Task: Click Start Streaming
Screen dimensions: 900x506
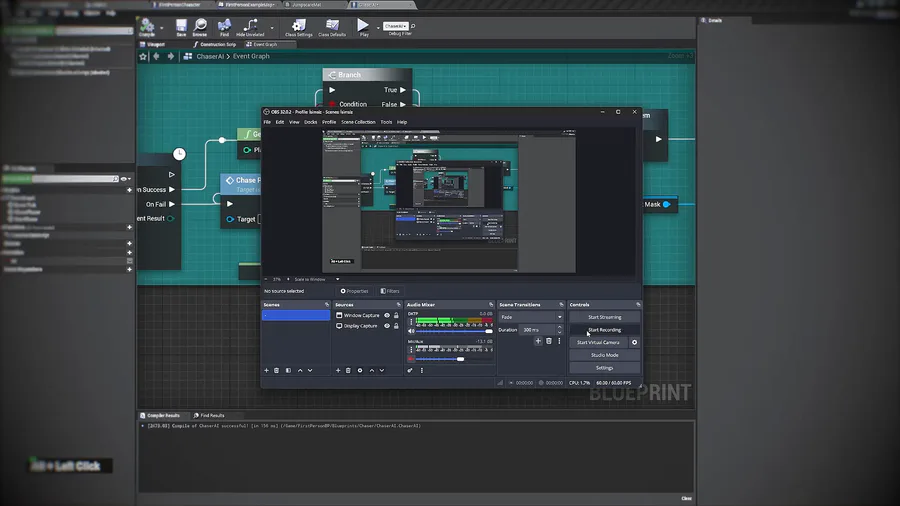Action: coord(604,317)
